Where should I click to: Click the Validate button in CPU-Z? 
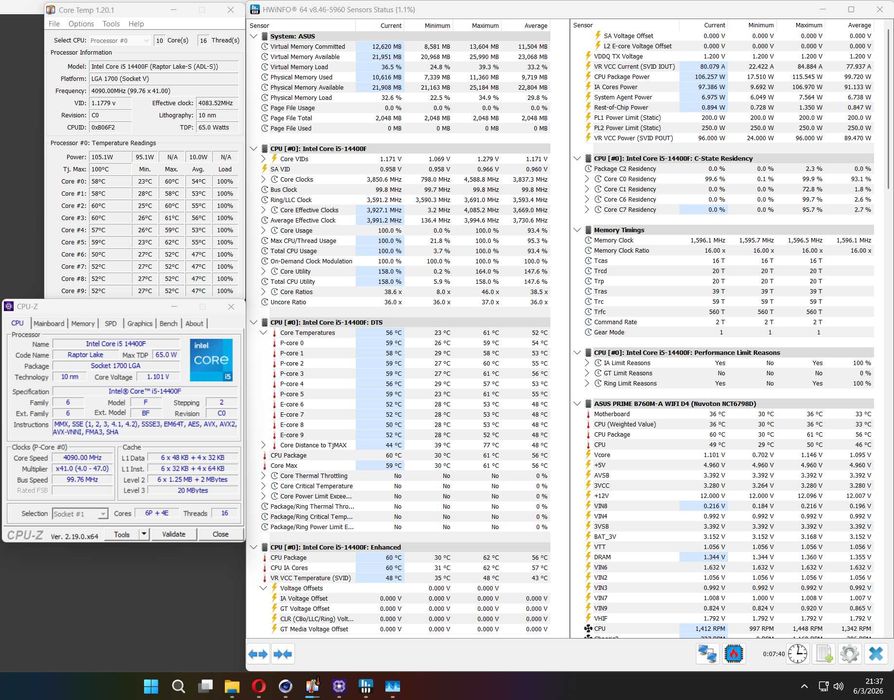coord(174,534)
